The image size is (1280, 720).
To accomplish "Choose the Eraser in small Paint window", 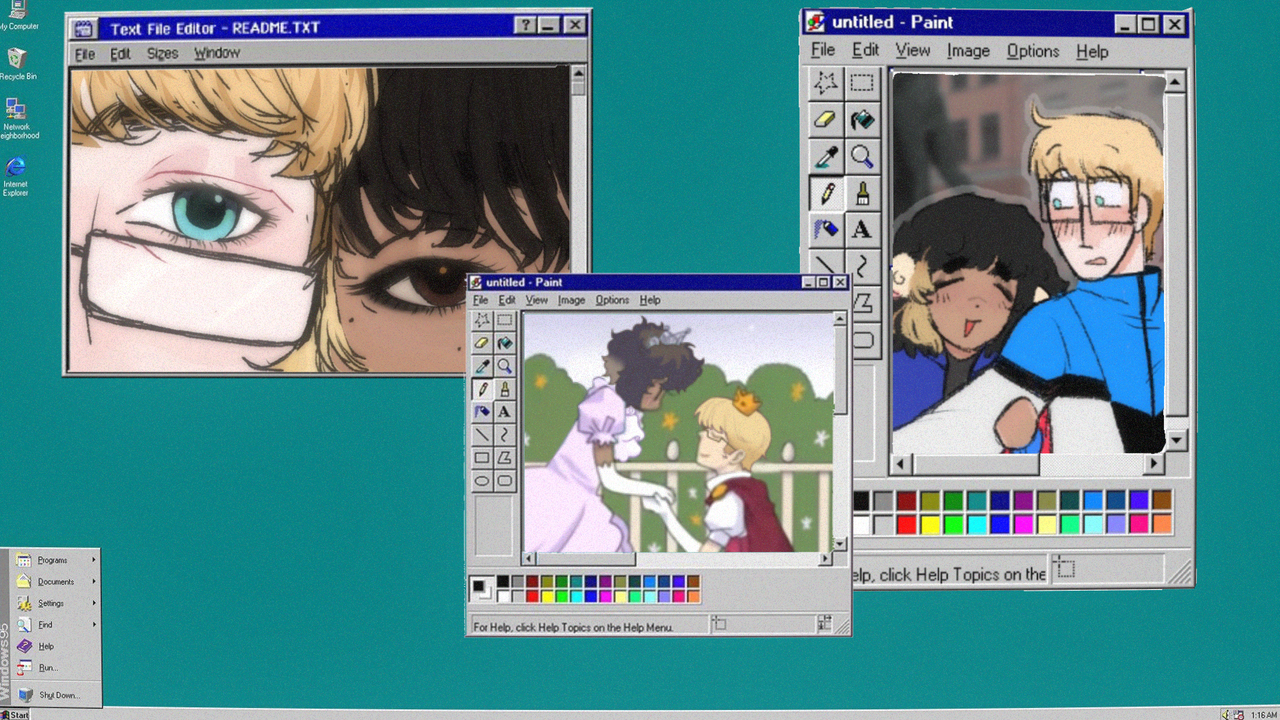I will [x=482, y=343].
